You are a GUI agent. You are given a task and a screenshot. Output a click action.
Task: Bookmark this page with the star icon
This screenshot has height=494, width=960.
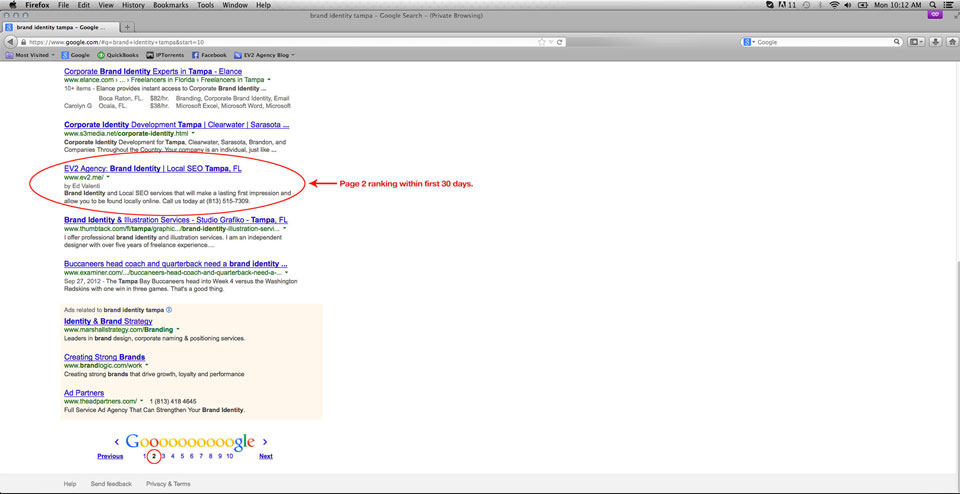(543, 42)
